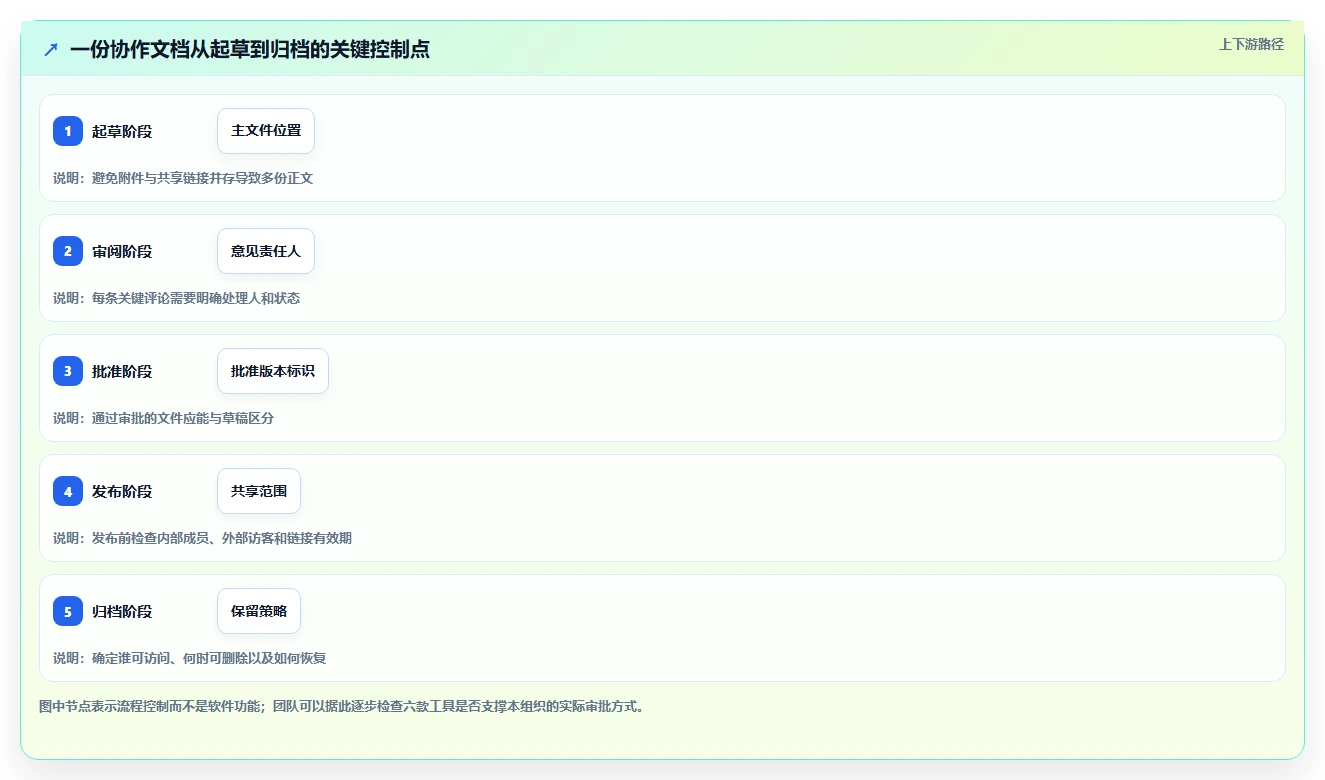Click the 批准阶段 stage label

122,372
